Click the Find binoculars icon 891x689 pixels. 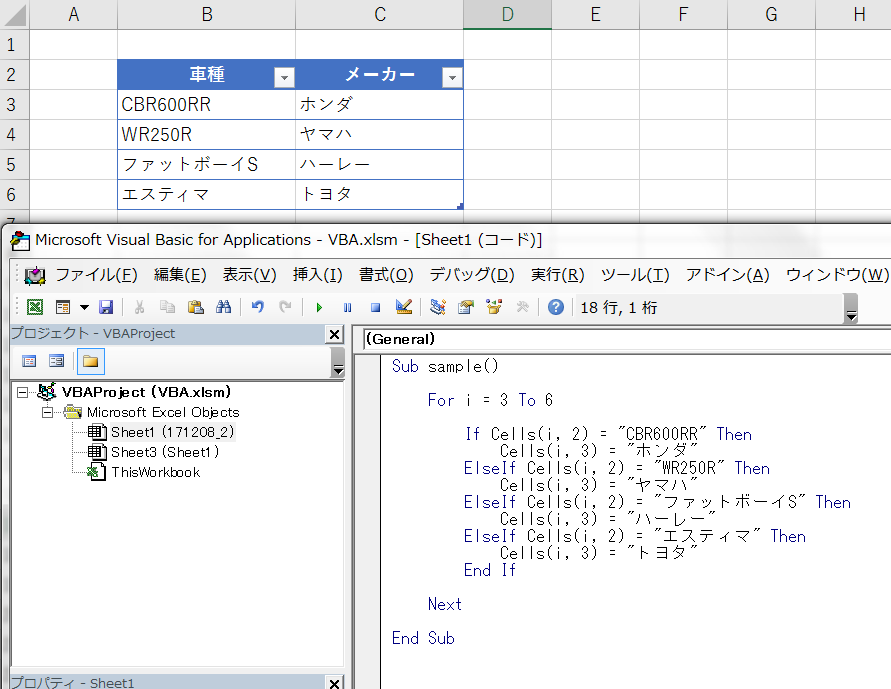tap(224, 308)
